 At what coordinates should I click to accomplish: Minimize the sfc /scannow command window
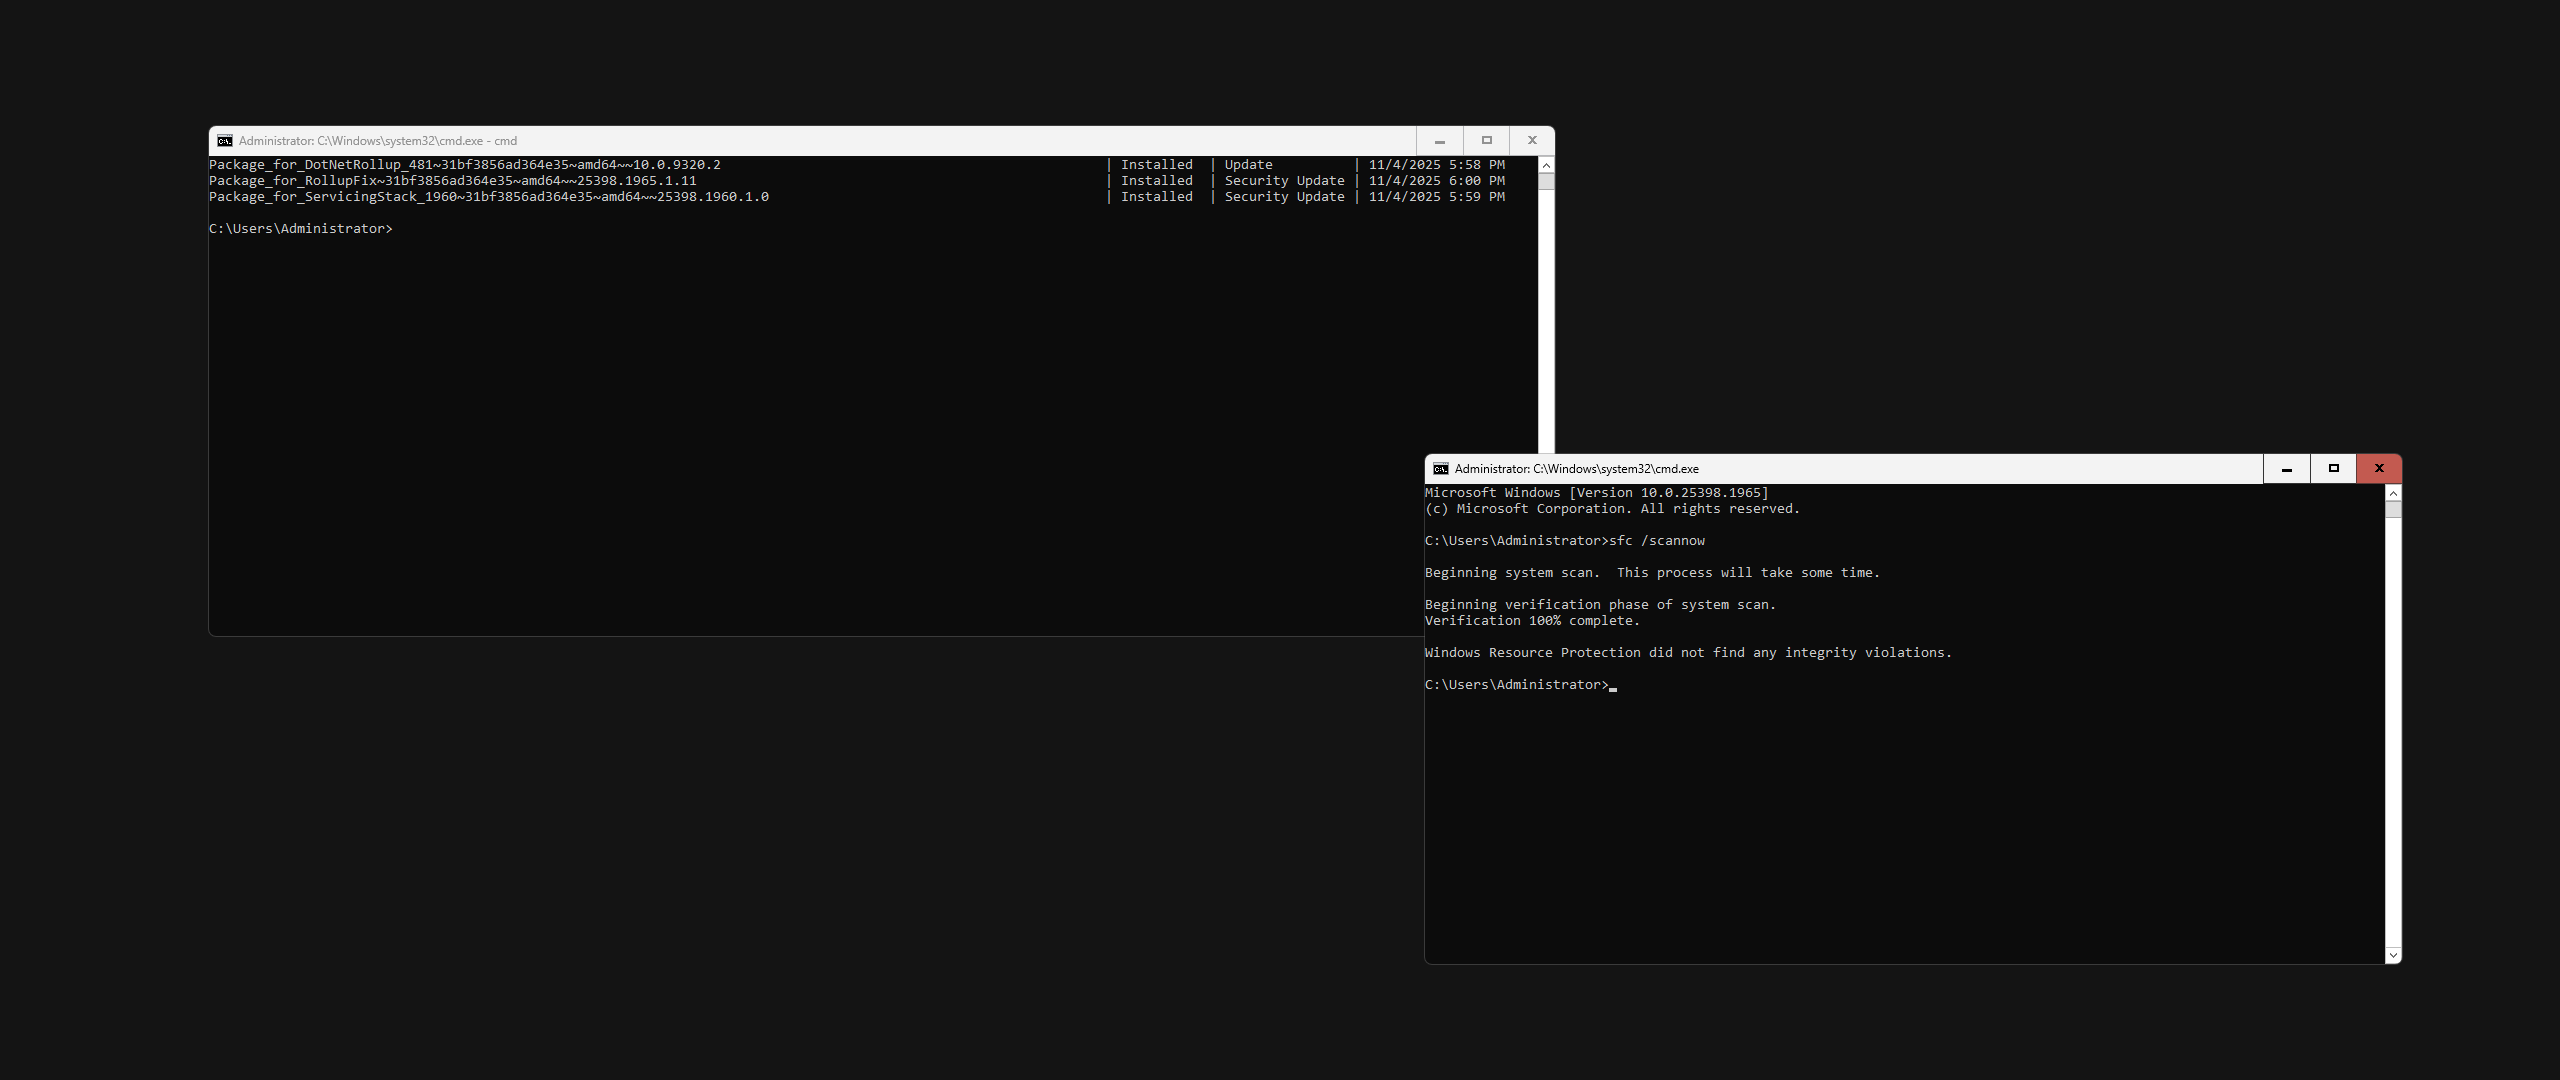coord(2287,469)
